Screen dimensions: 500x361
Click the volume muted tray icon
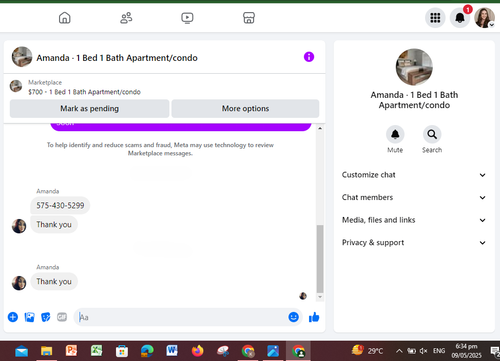point(423,351)
